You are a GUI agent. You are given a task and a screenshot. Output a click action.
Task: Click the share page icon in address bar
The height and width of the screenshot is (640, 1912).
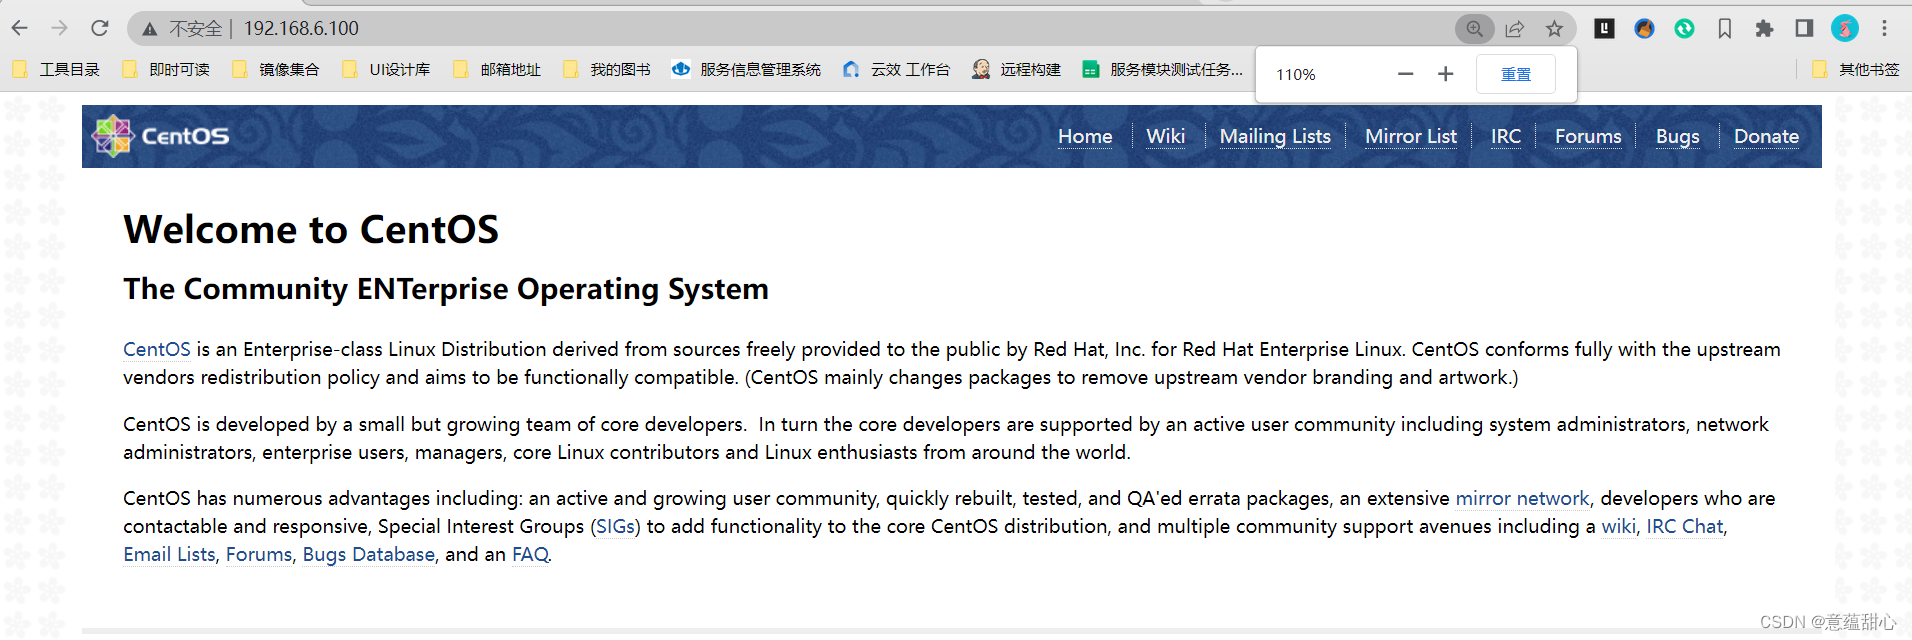coord(1515,29)
